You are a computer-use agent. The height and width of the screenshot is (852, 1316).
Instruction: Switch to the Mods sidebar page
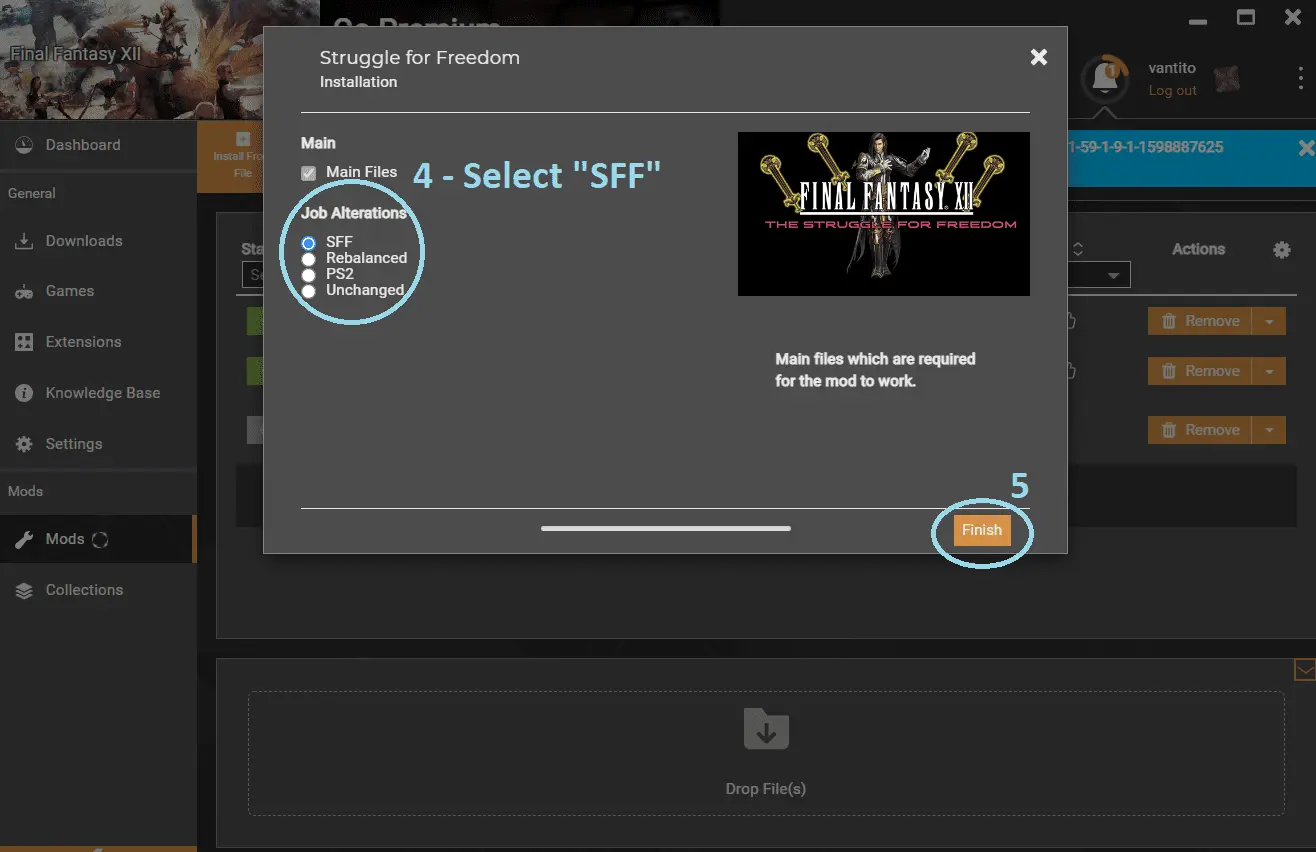(x=98, y=539)
